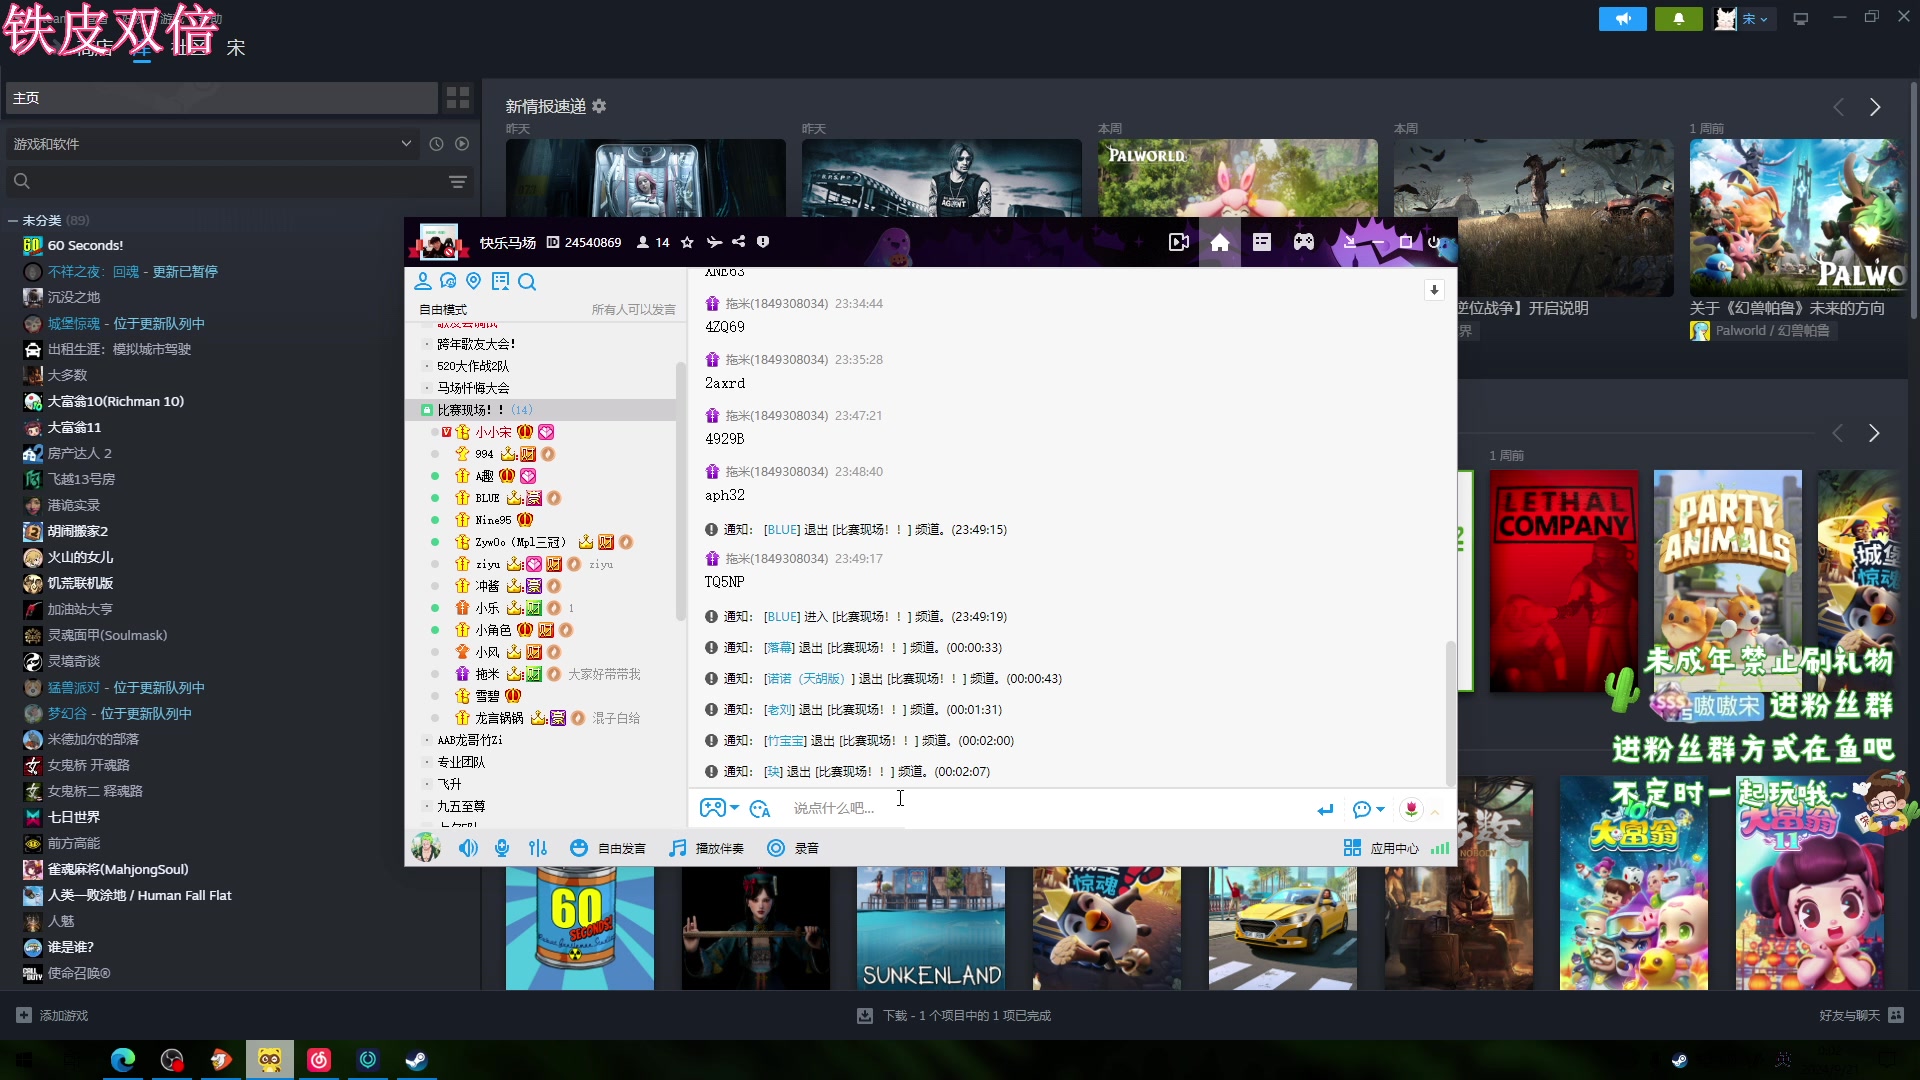Expand 跨年歌友大会! channel
Screen dimensions: 1920x1080
pos(427,344)
